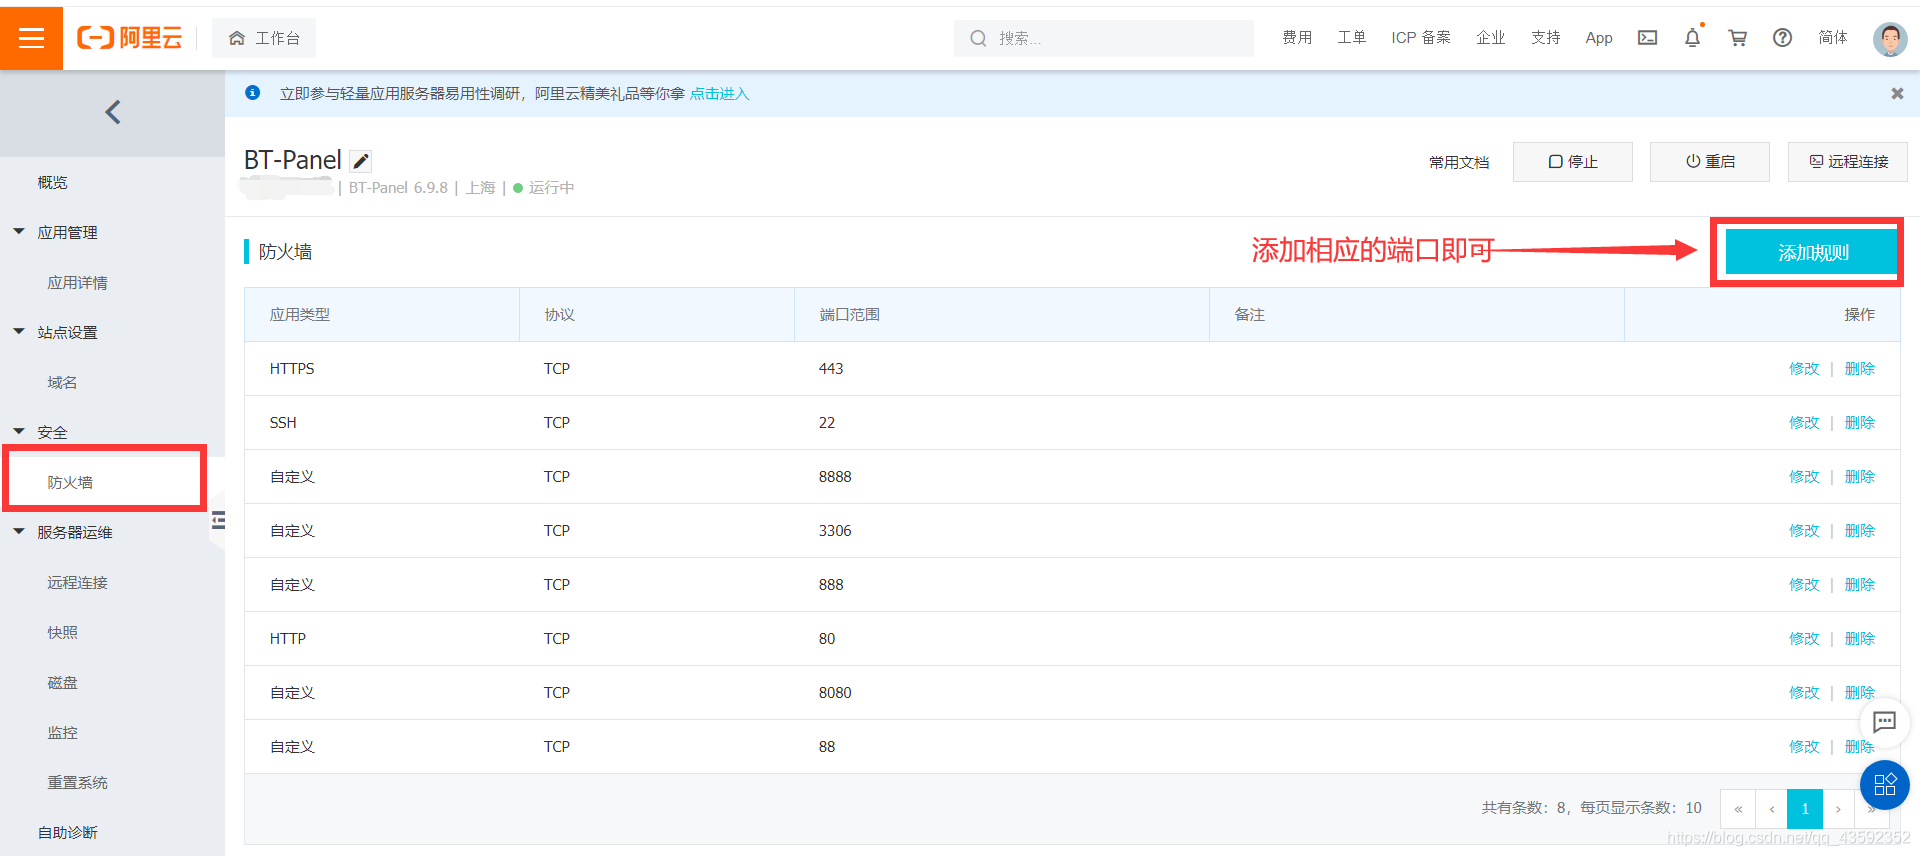Open the 费用 menu

[x=1297, y=38]
